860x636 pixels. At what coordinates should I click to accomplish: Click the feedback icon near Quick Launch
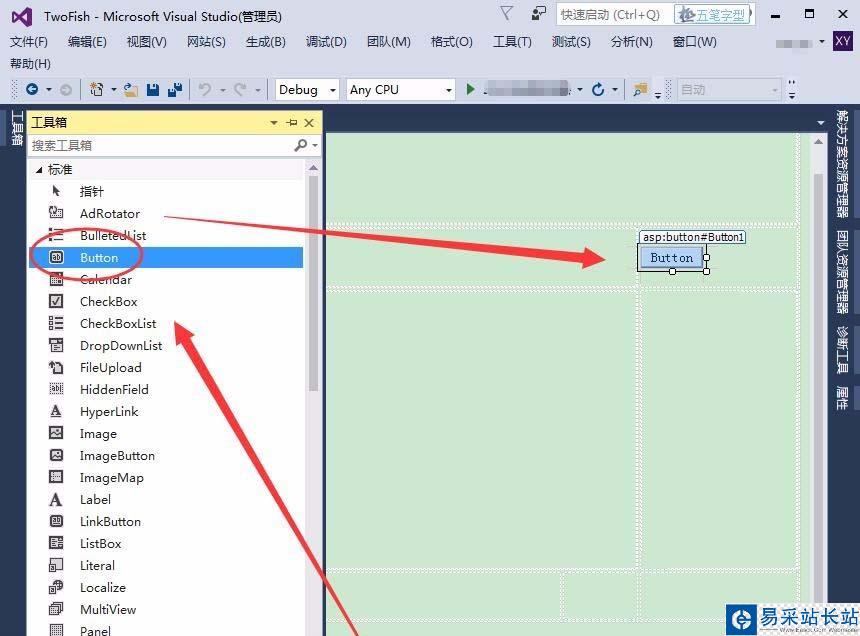coord(539,13)
